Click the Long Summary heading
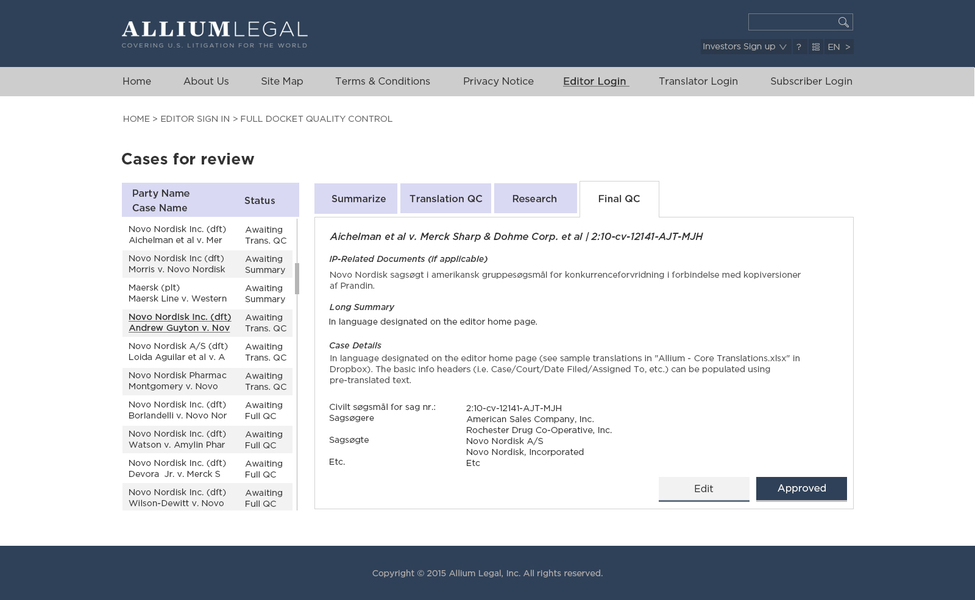The image size is (975, 600). click(x=361, y=307)
